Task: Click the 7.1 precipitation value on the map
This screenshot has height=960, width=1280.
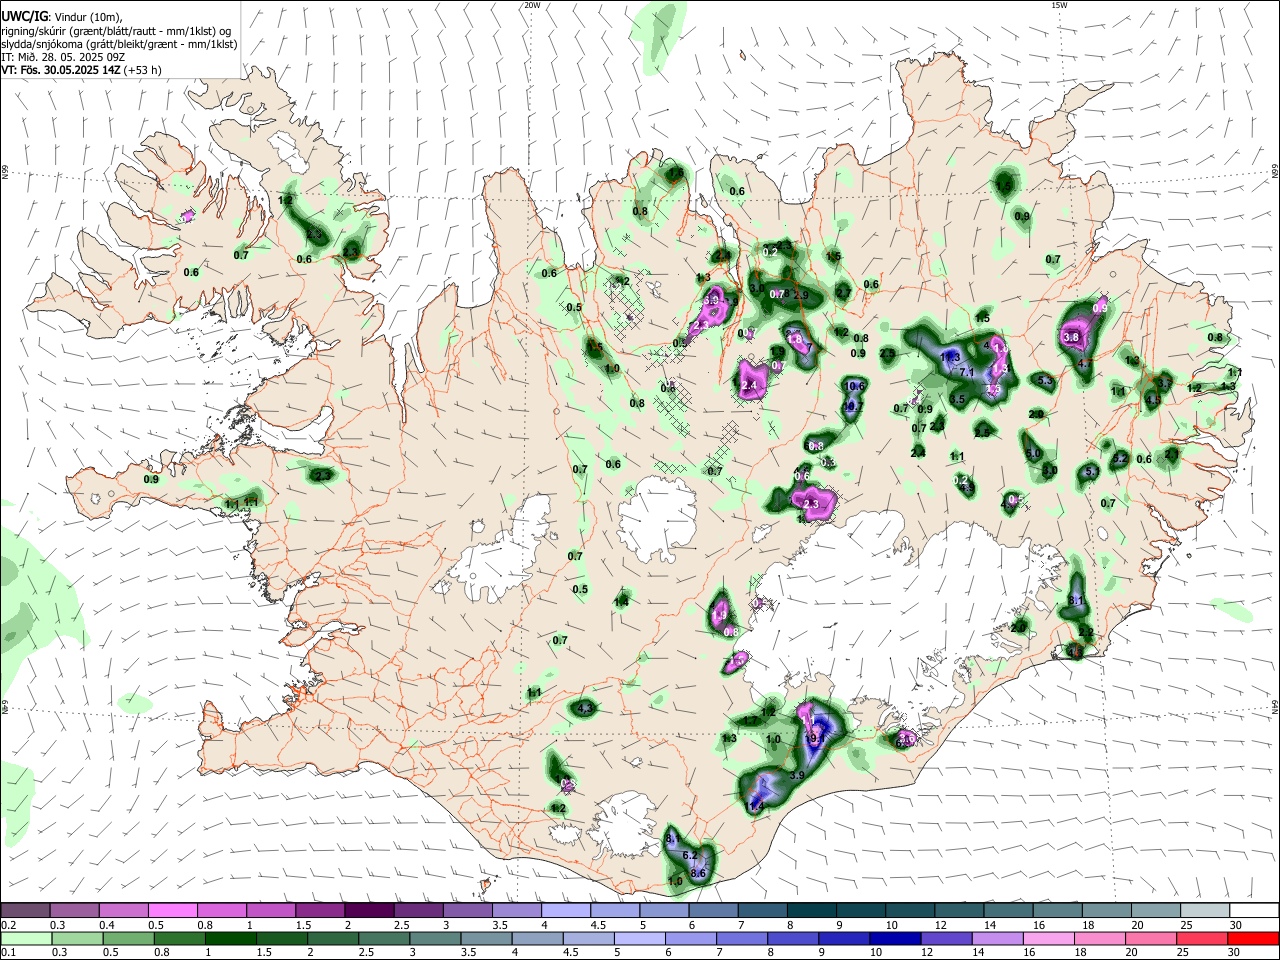Action: click(966, 372)
